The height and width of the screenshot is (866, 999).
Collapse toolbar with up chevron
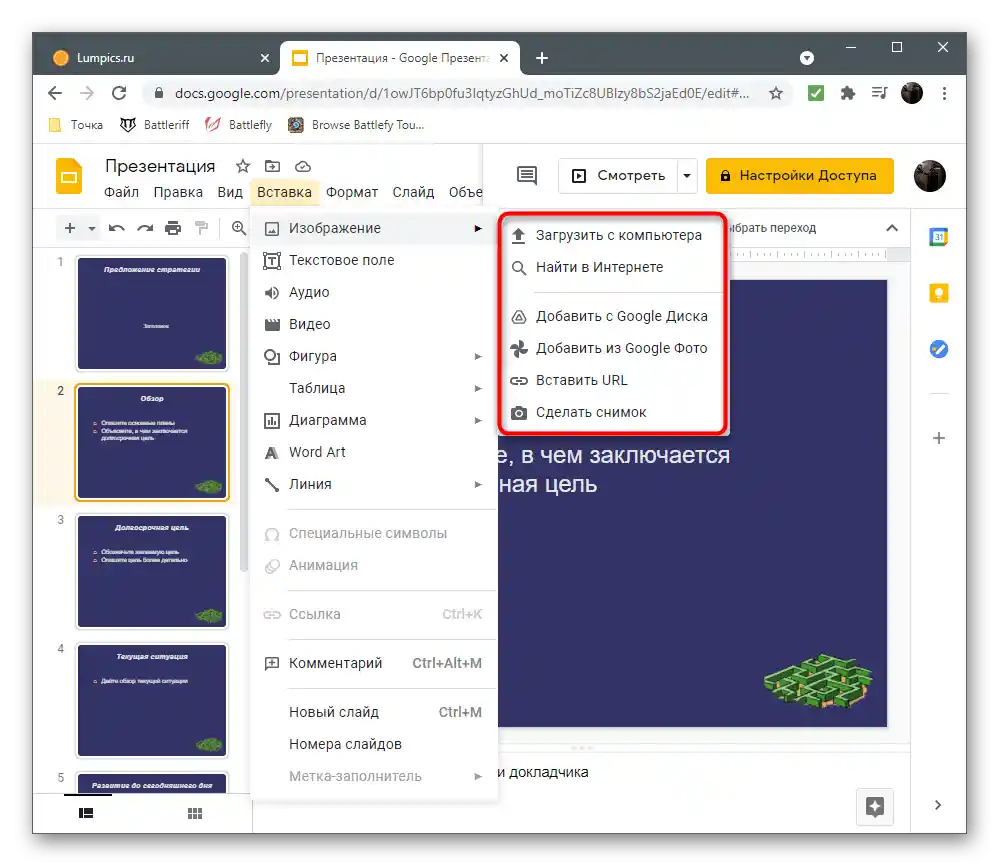coord(892,227)
